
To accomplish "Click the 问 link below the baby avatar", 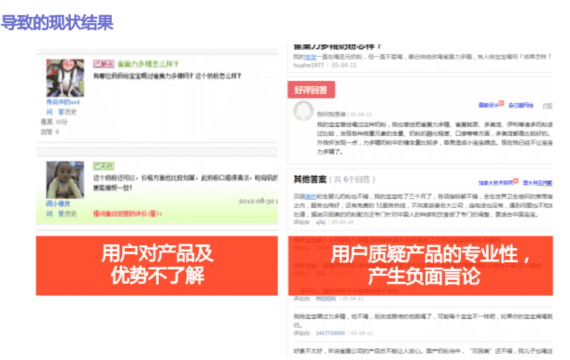I will [x=49, y=213].
